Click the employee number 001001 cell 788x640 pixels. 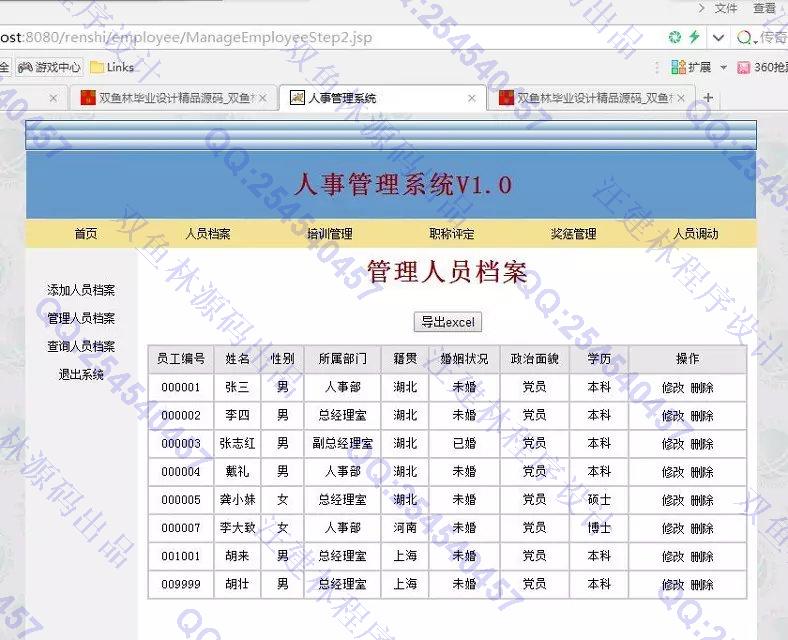181,556
